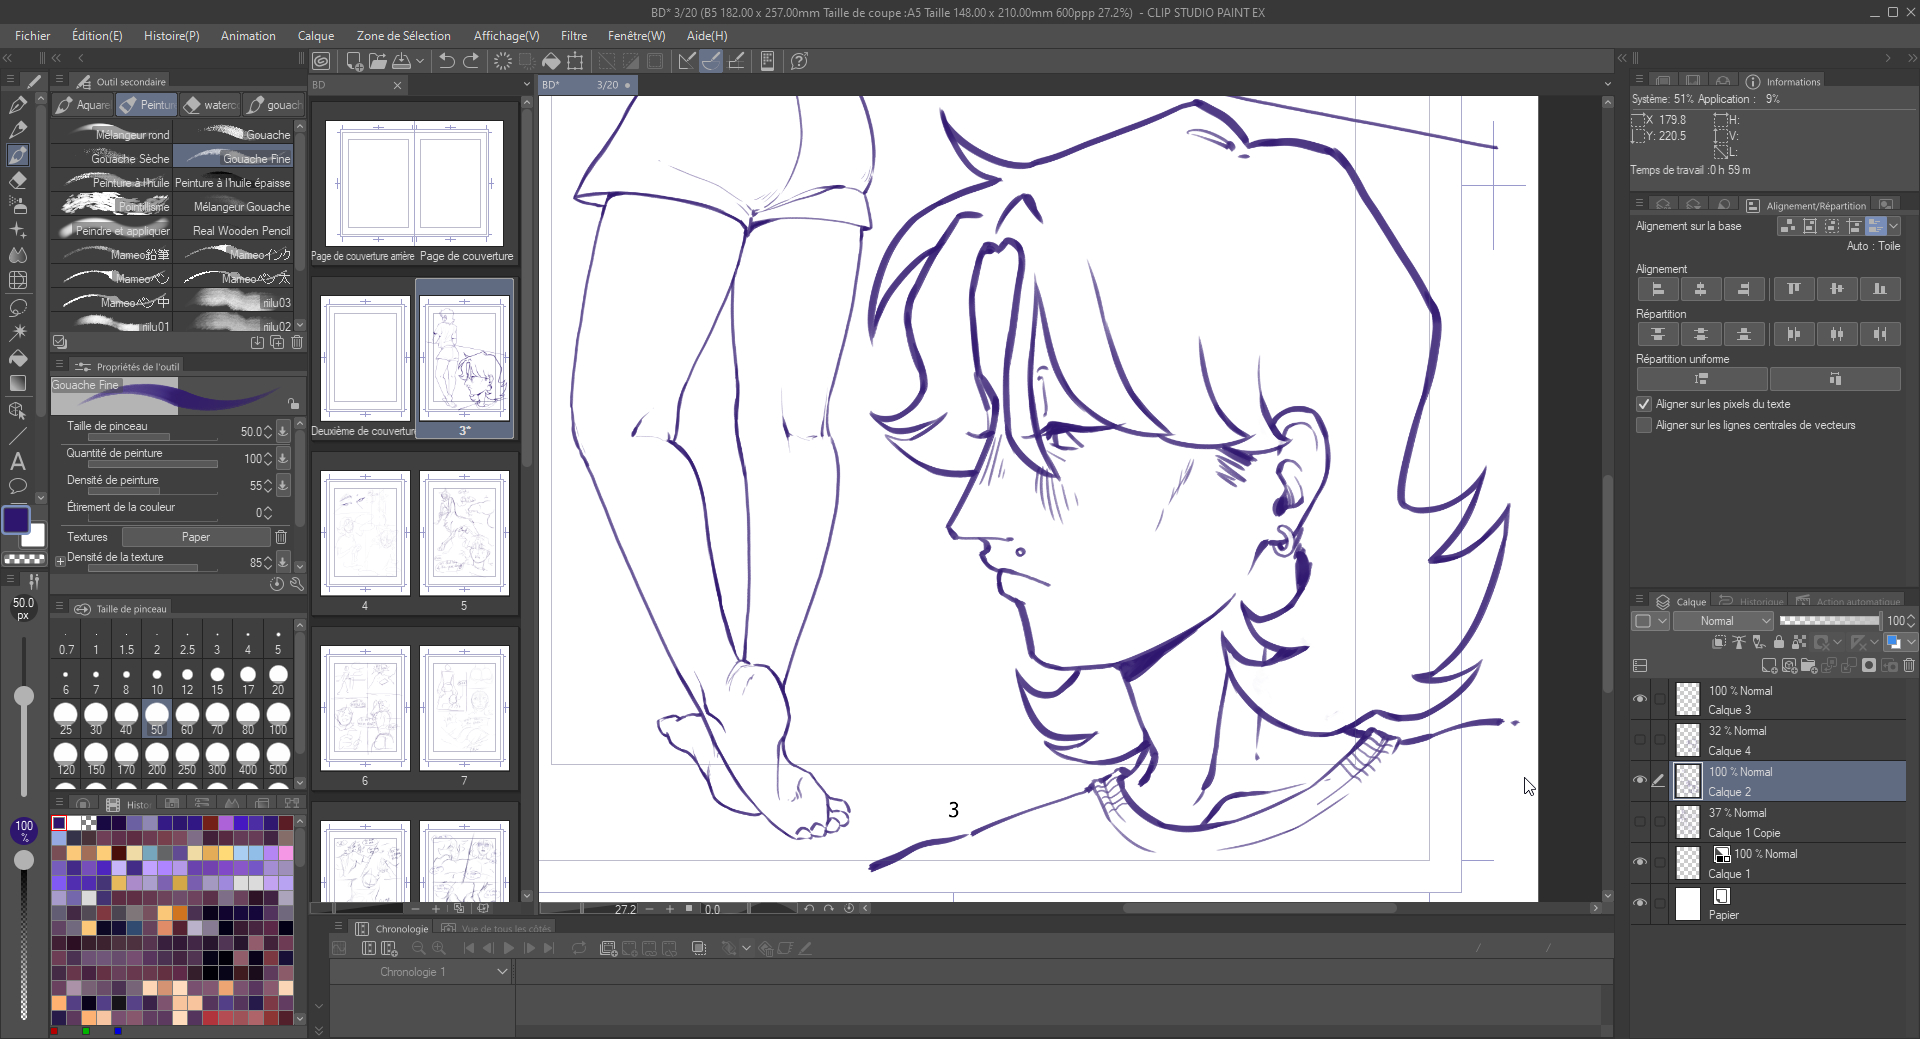
Task: Enable 'Aligner sur les lignes centrales de vecteurs'
Action: coord(1644,426)
